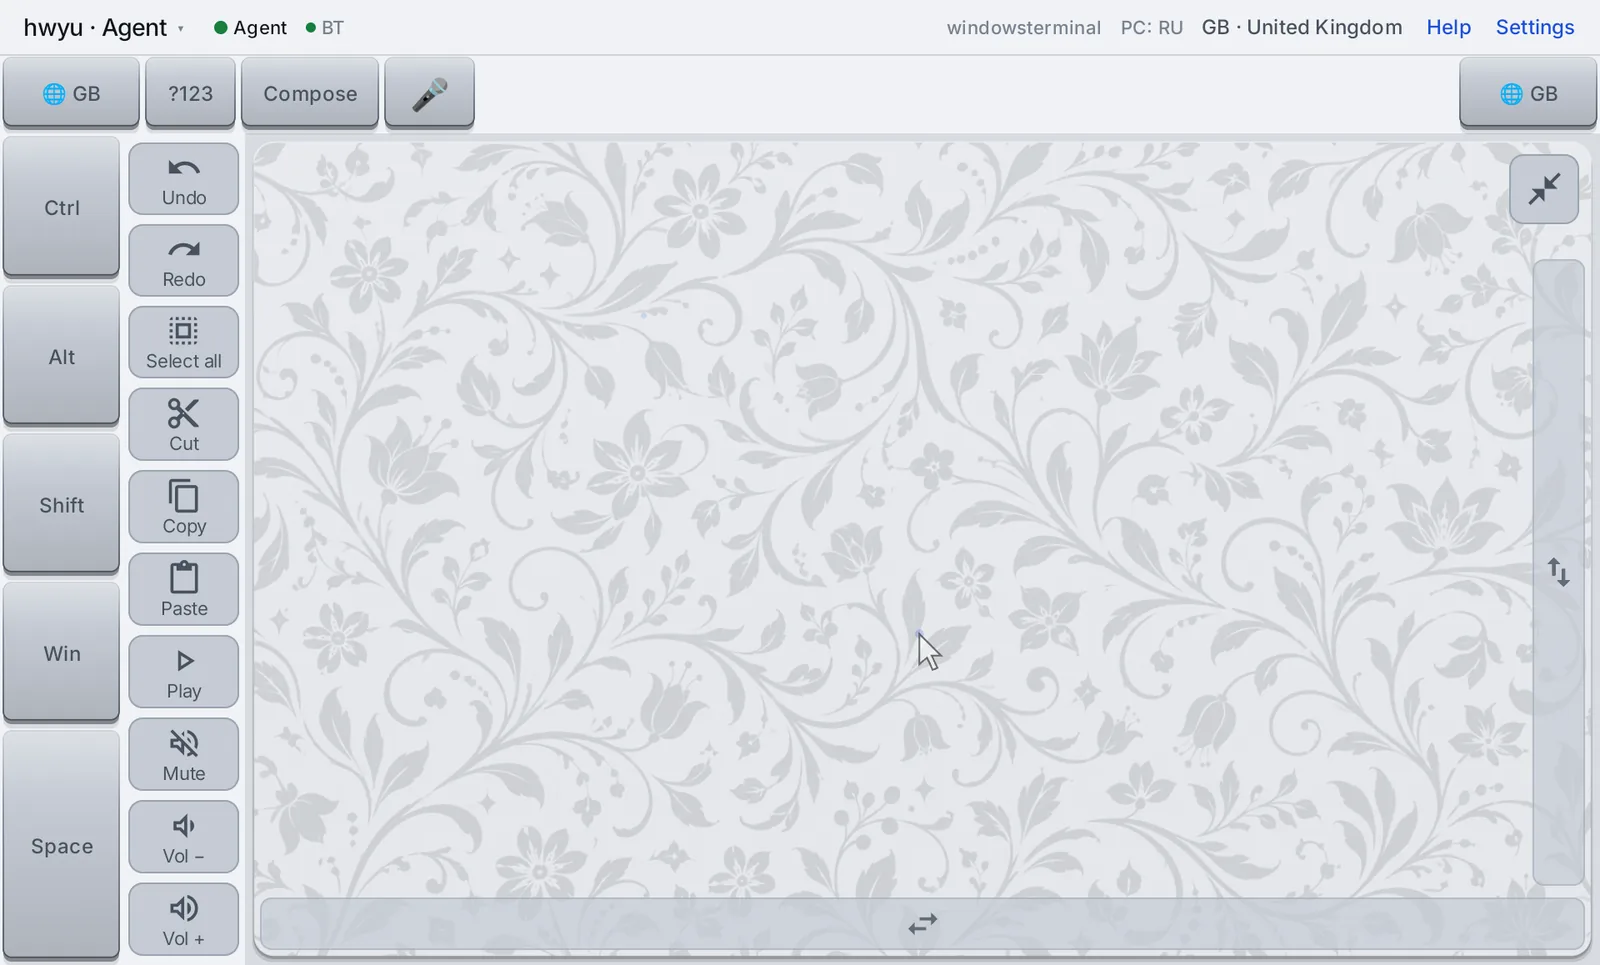Switch to ?123 symbols keyboard
The width and height of the screenshot is (1600, 965).
click(x=190, y=93)
